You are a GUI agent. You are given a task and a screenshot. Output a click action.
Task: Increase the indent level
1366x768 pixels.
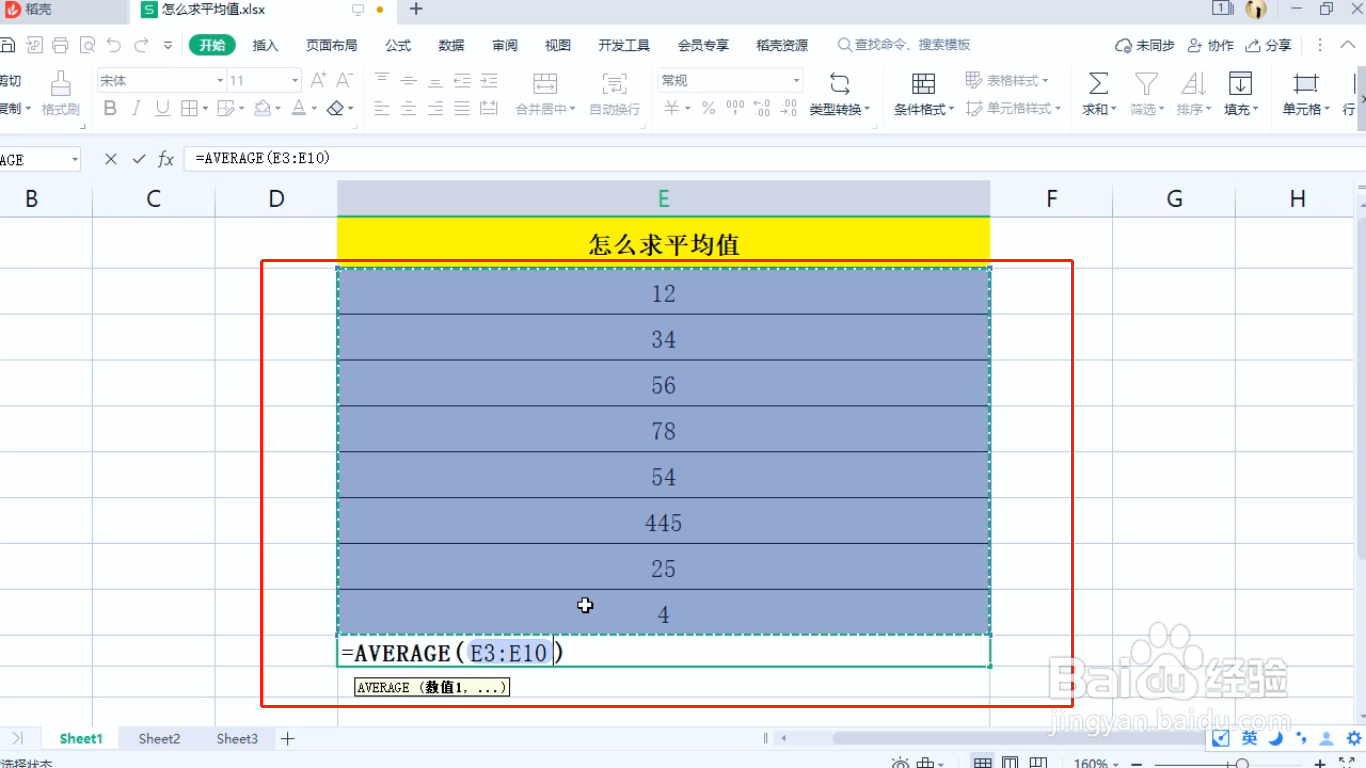tap(488, 80)
